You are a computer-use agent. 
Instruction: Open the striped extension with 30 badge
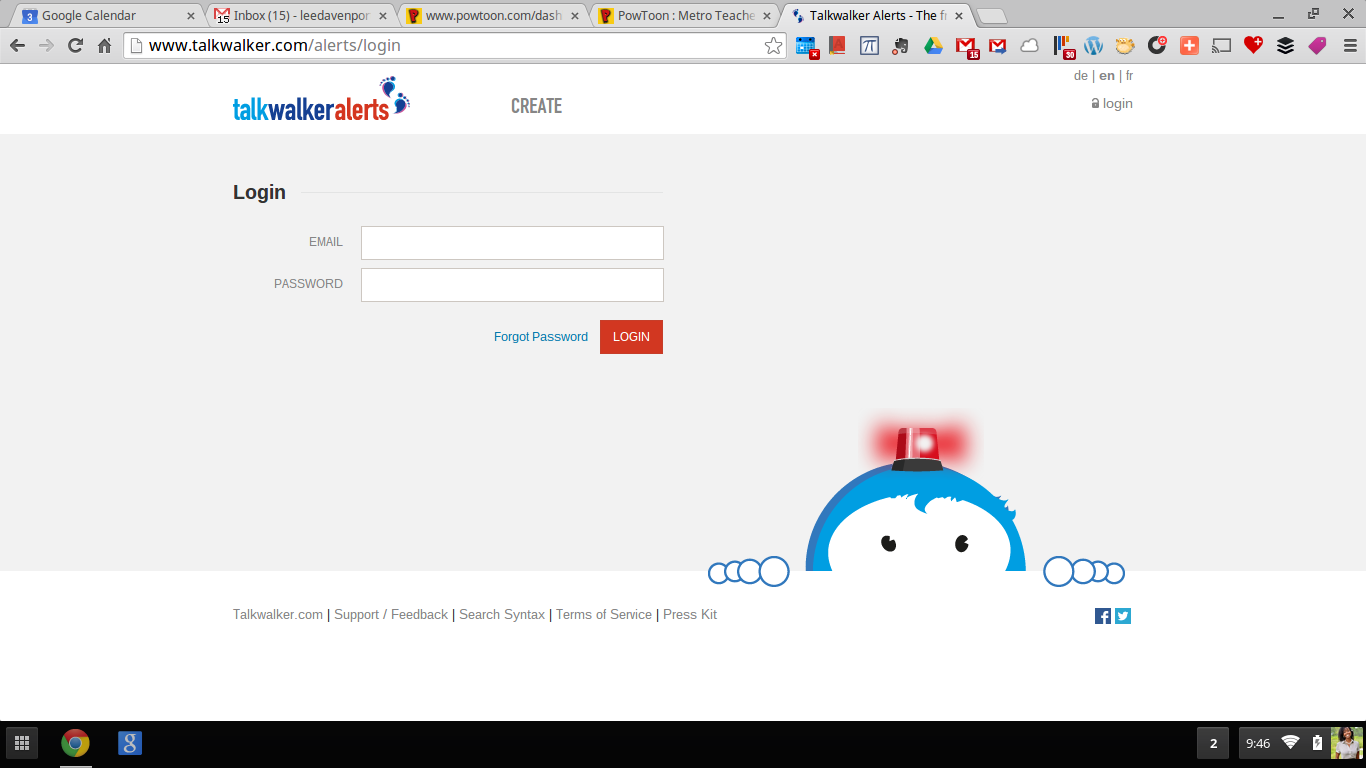coord(1063,46)
